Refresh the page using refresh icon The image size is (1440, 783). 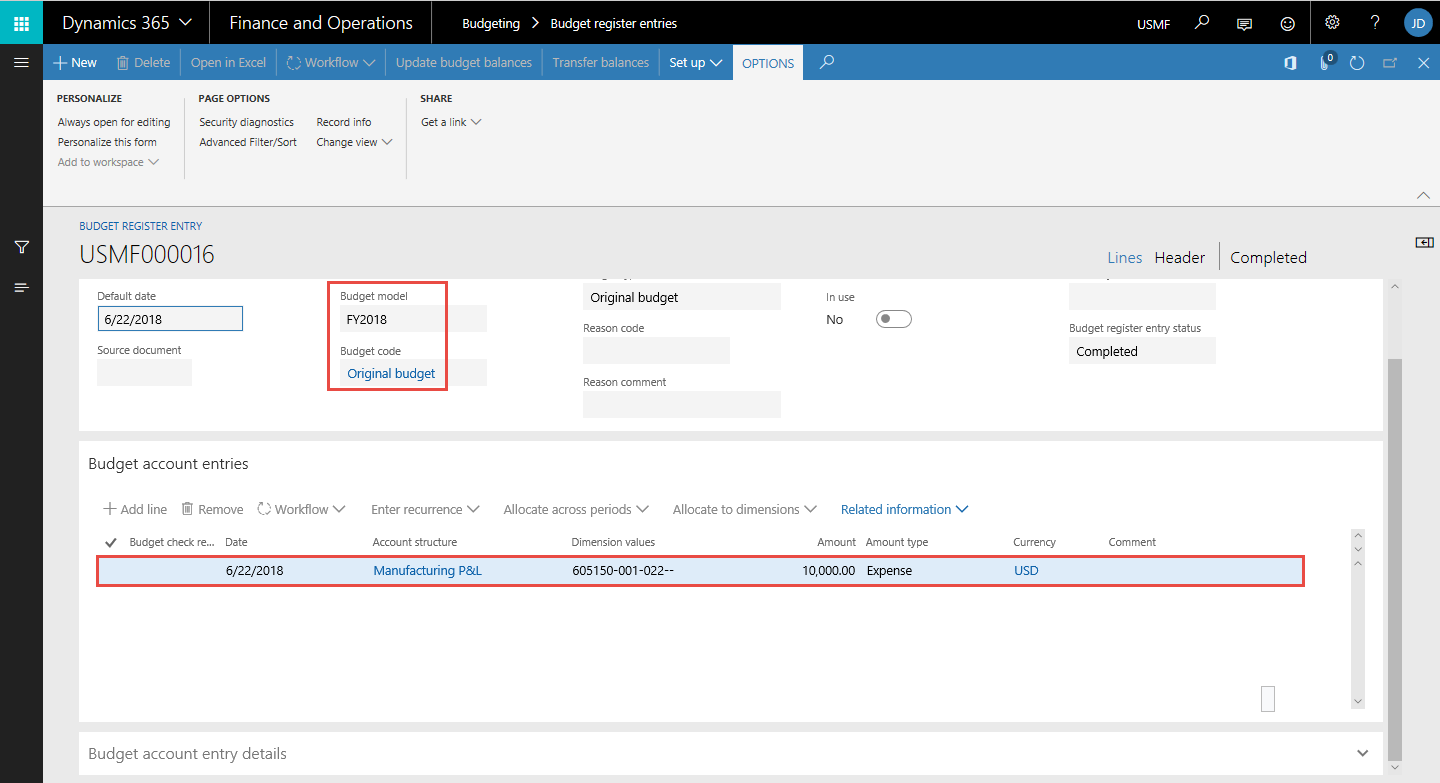[x=1357, y=63]
